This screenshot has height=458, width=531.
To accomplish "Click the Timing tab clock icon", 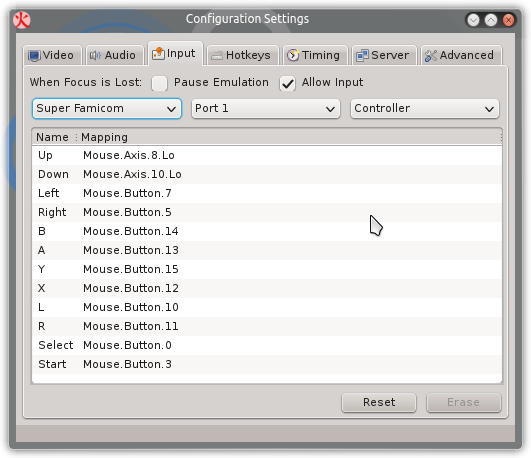I will pos(293,55).
